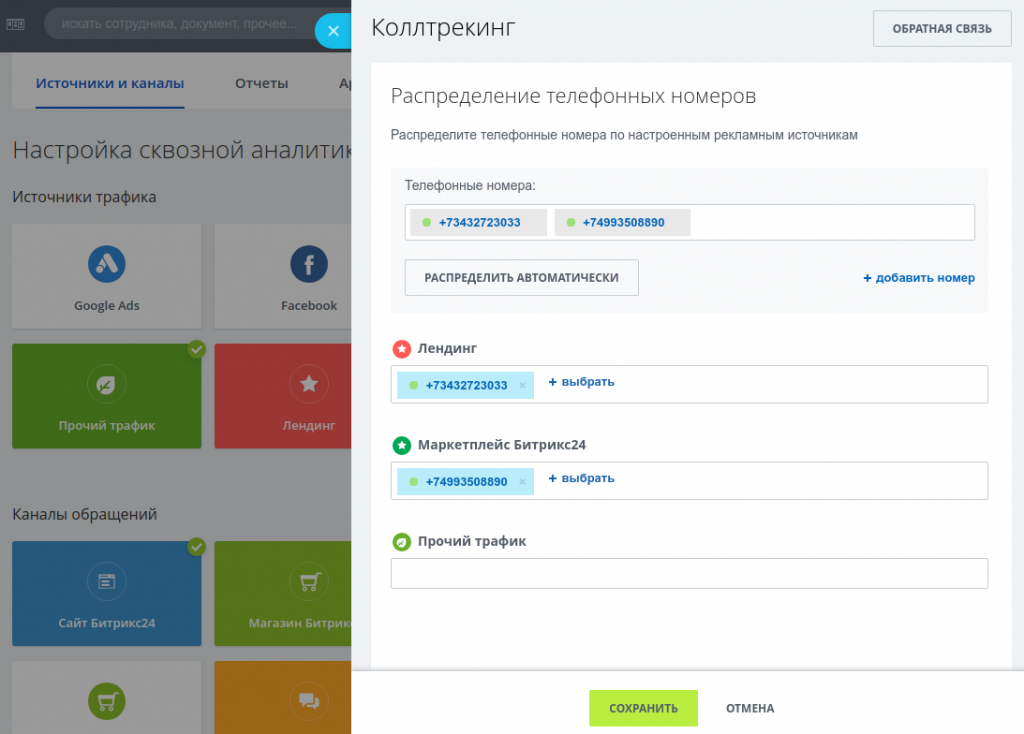1024x734 pixels.
Task: Save settings with Сохранить button
Action: tap(643, 708)
